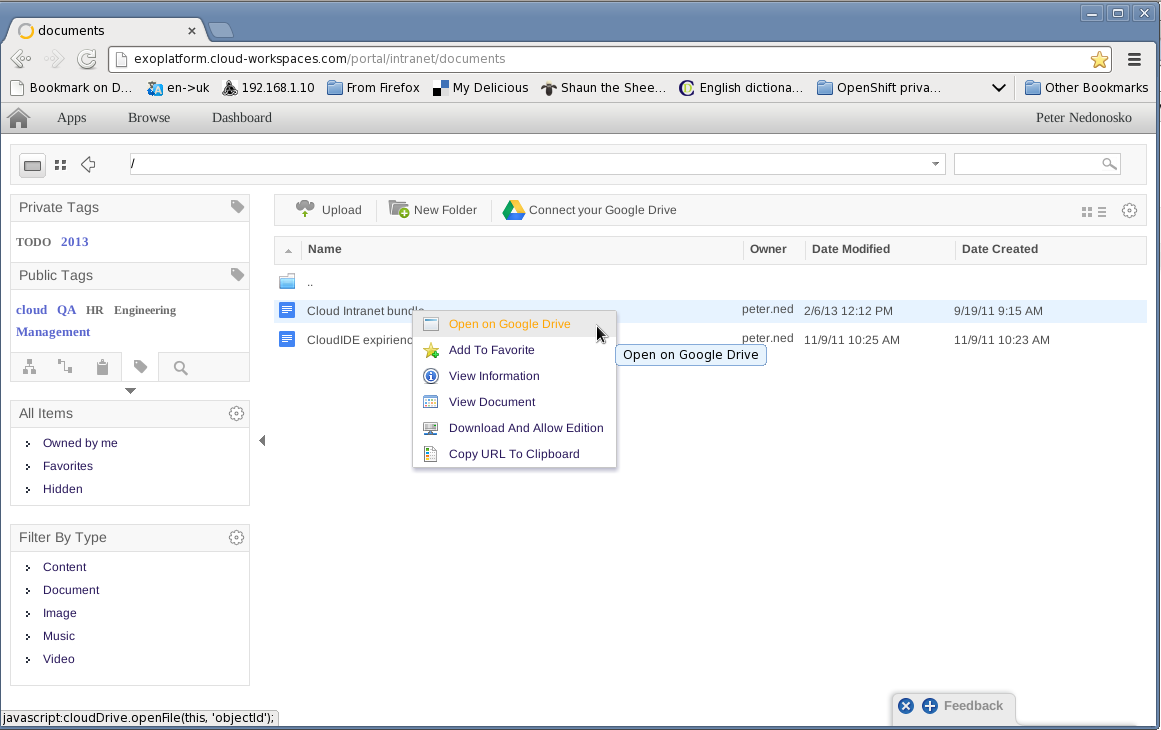Open Other Bookmarks folder

[1086, 87]
